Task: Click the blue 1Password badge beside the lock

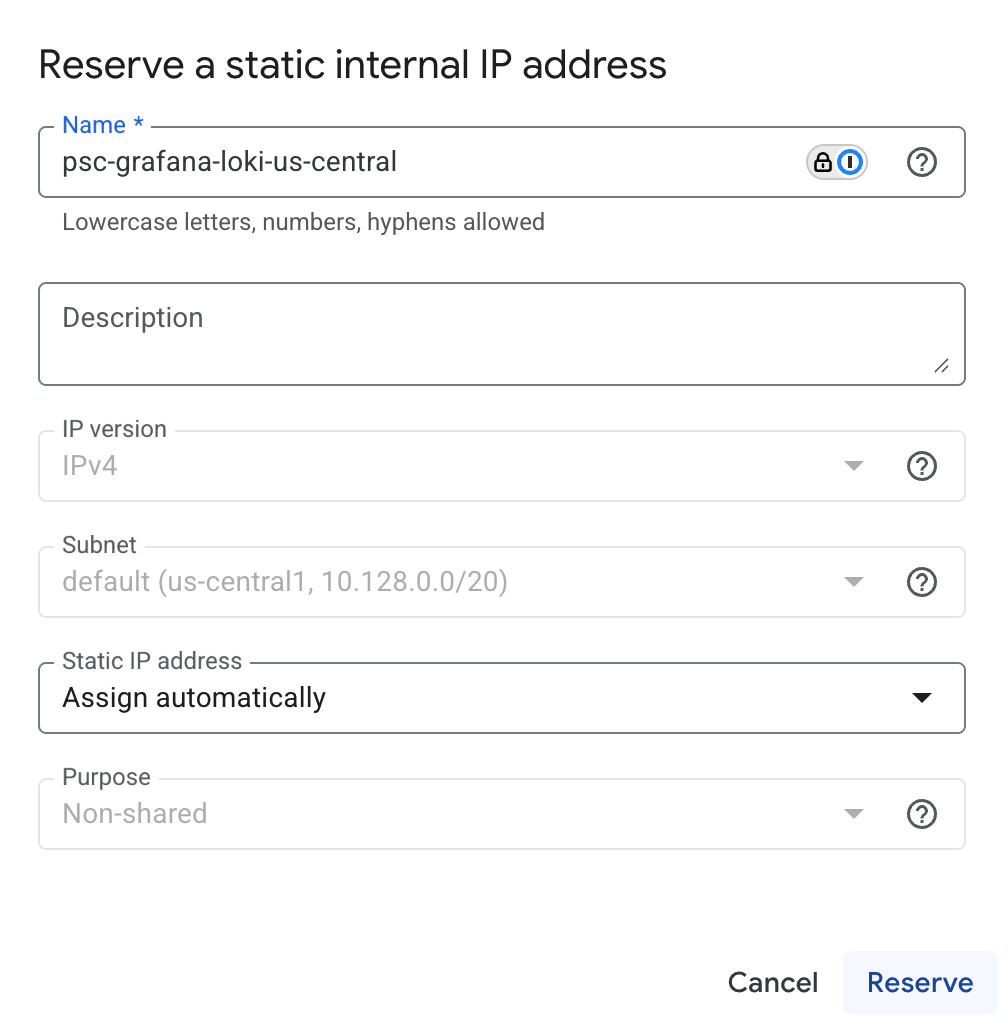Action: pos(849,161)
